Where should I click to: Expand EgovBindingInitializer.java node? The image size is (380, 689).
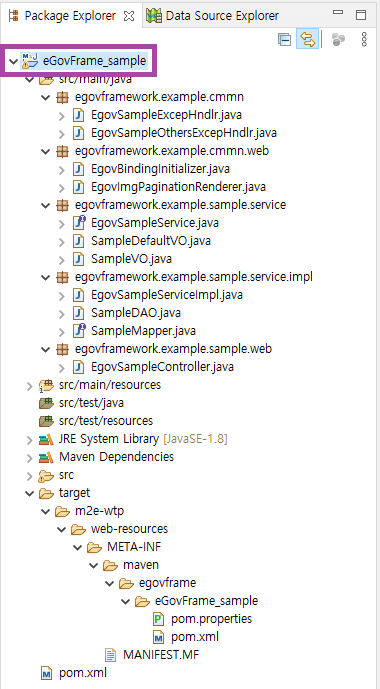coord(62,169)
